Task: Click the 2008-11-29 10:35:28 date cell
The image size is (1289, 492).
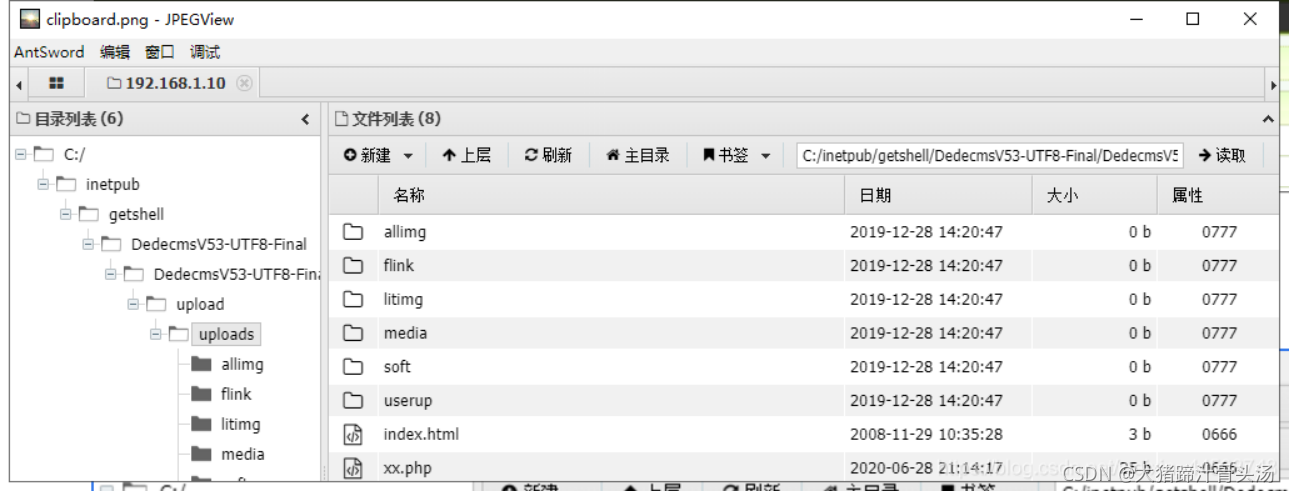Action: [926, 434]
